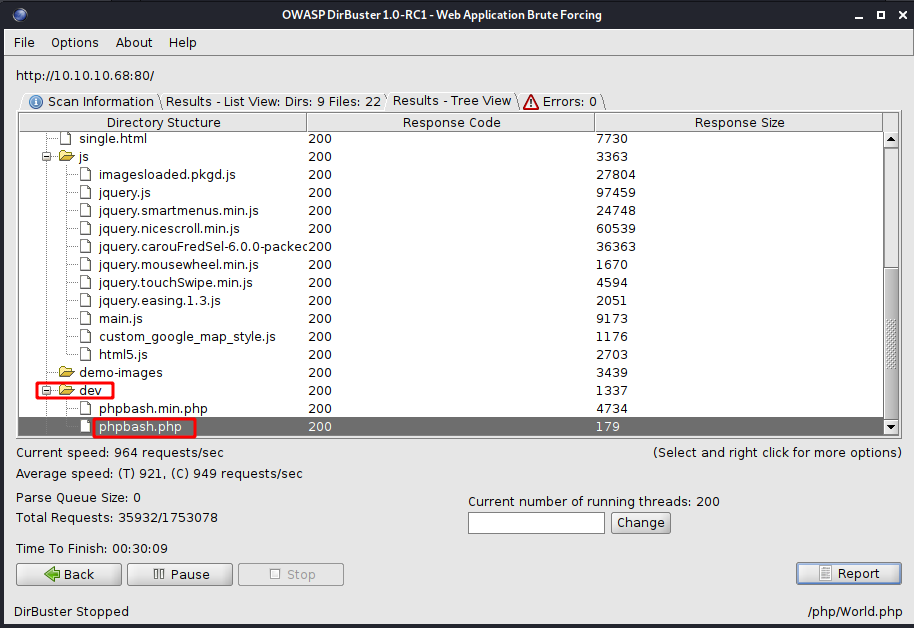
Task: Click the dev folder icon
Action: (x=66, y=390)
